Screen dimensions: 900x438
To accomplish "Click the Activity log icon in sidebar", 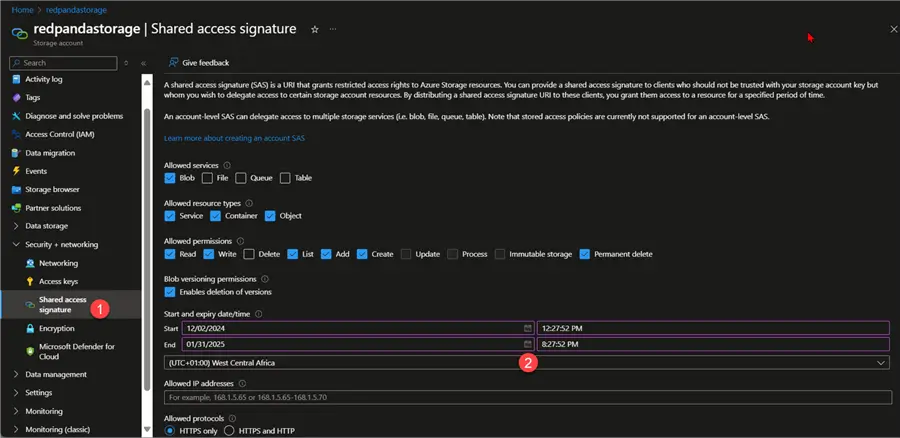I will tap(16, 79).
